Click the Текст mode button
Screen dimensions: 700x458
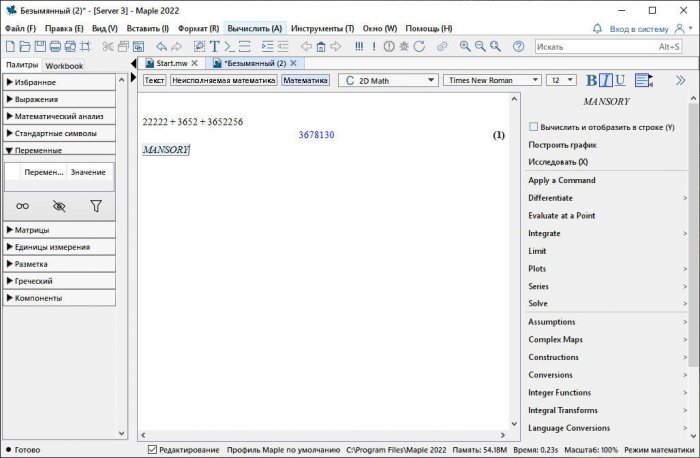coord(155,80)
